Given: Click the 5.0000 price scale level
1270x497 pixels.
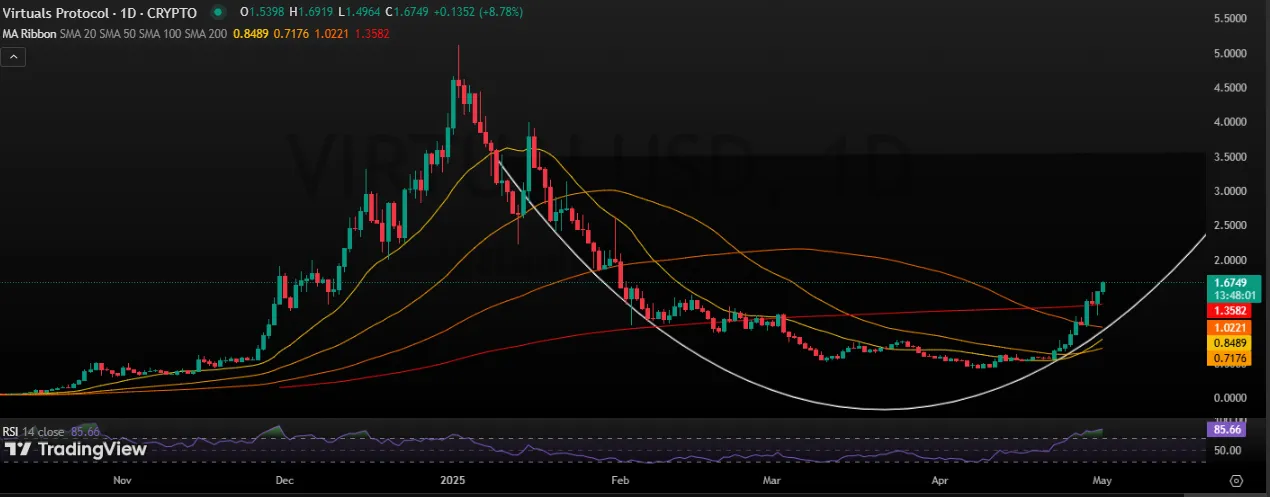Looking at the screenshot, I should [1228, 53].
